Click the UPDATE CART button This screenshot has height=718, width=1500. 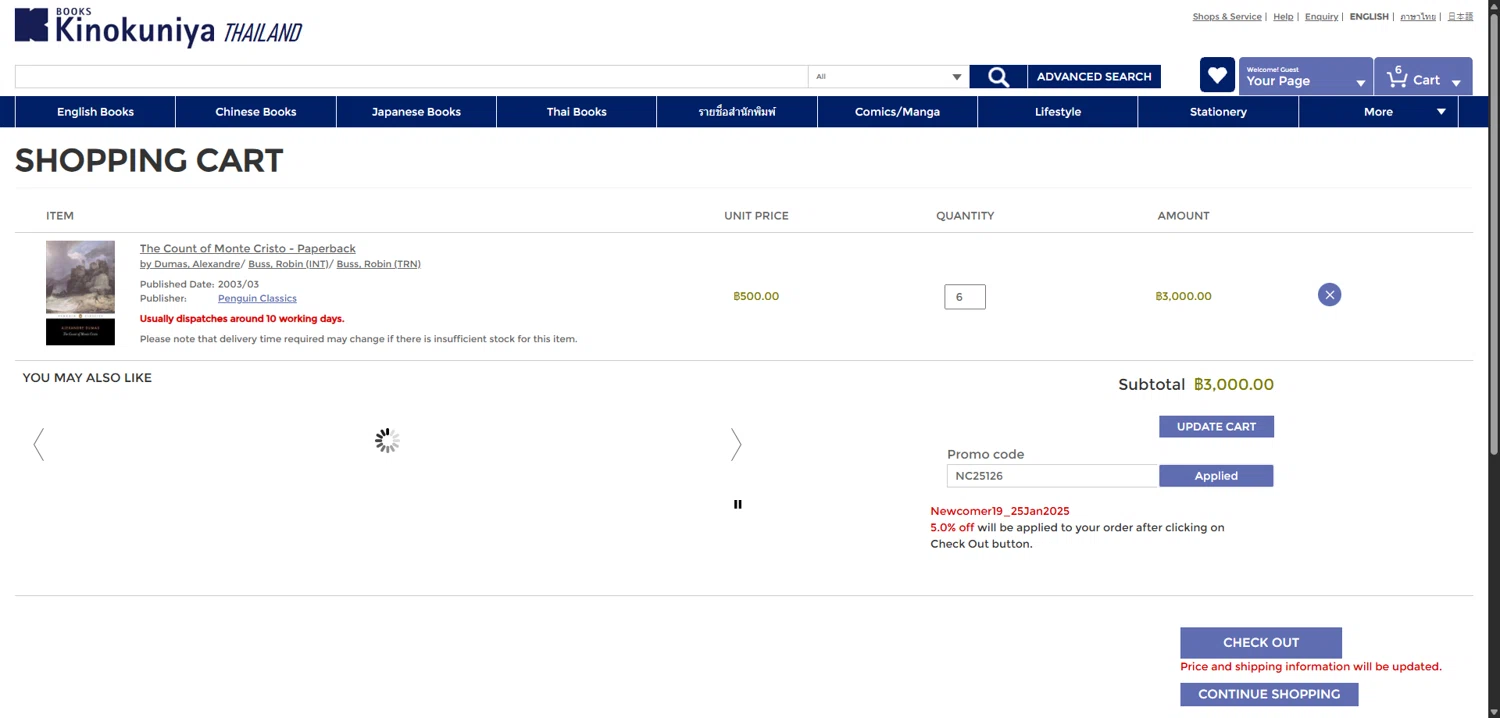(1216, 427)
